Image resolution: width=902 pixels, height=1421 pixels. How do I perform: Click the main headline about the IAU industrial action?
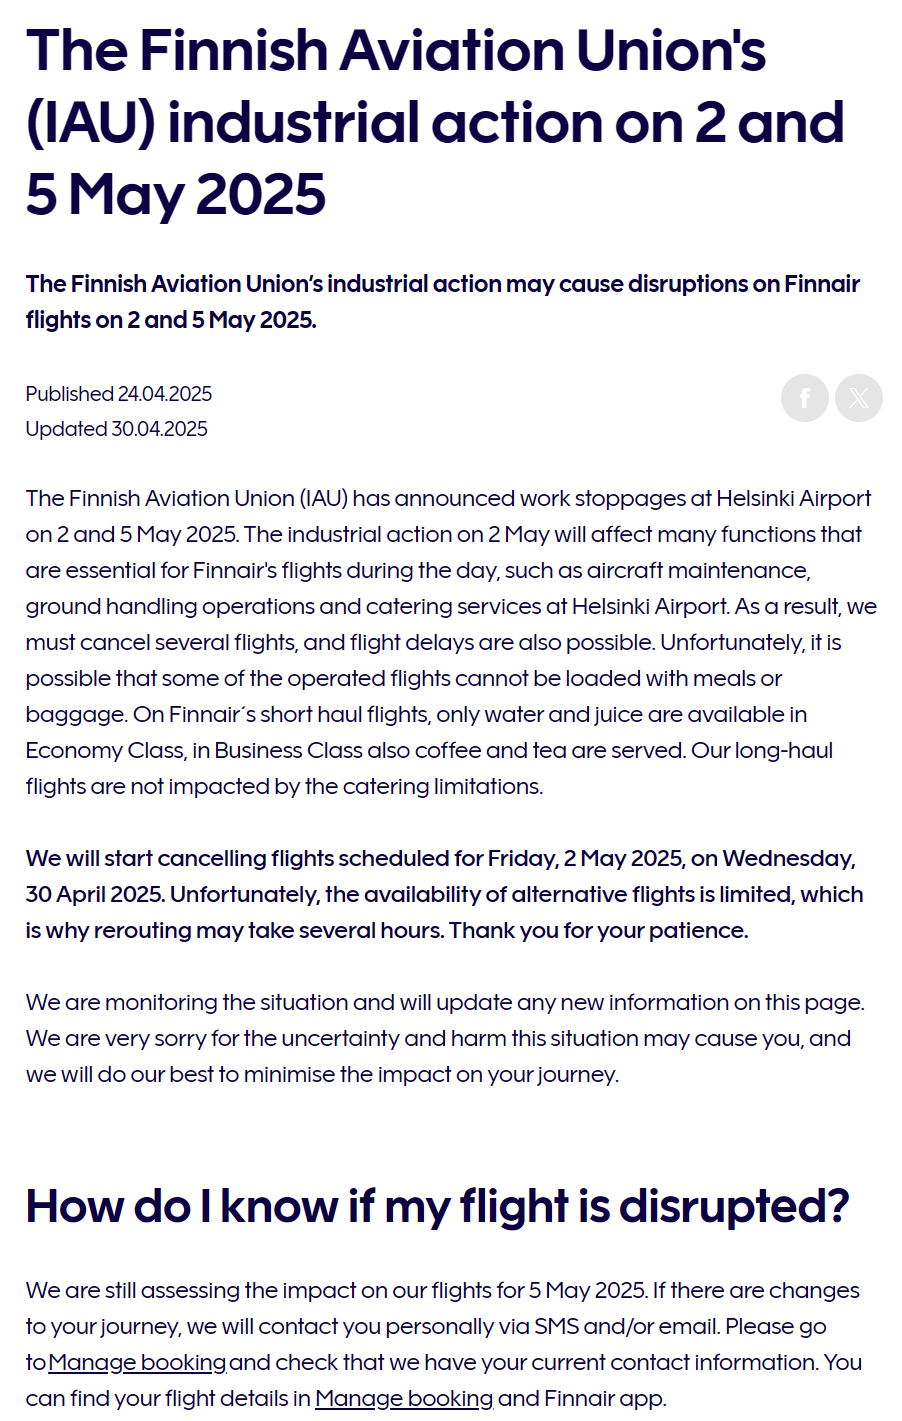point(435,122)
